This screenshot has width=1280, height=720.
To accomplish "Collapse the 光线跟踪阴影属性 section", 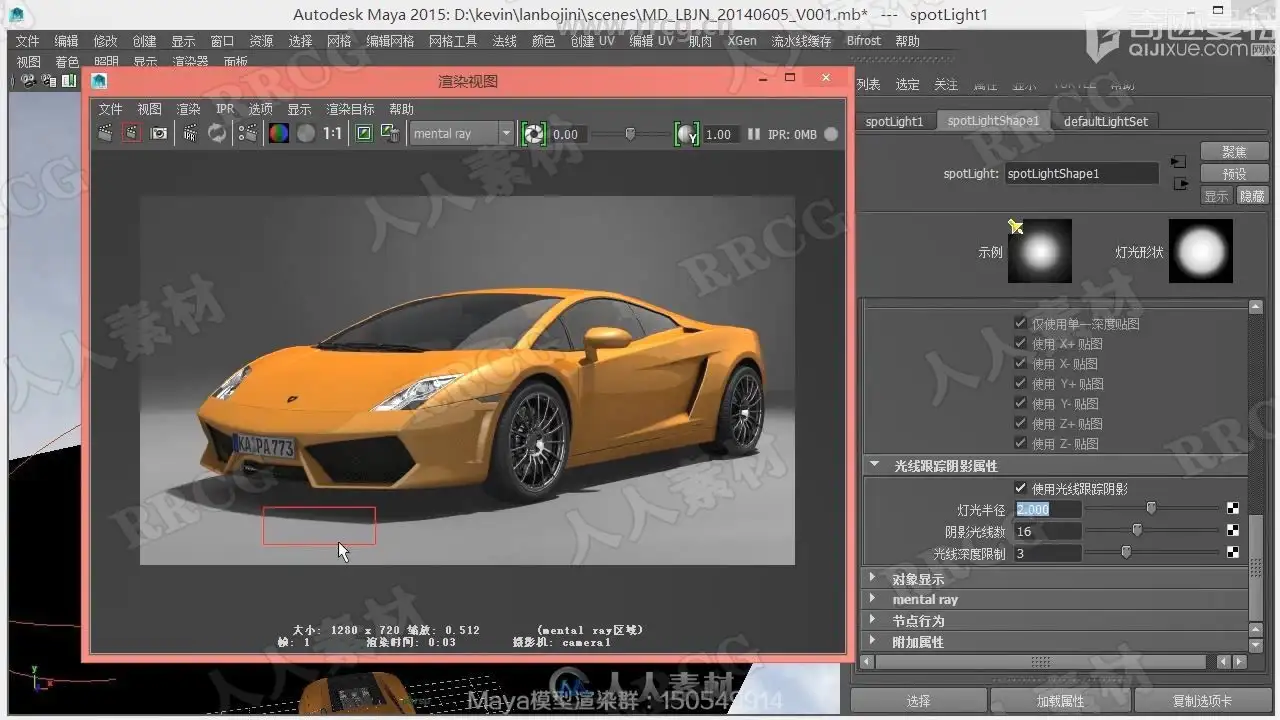I will coord(874,465).
